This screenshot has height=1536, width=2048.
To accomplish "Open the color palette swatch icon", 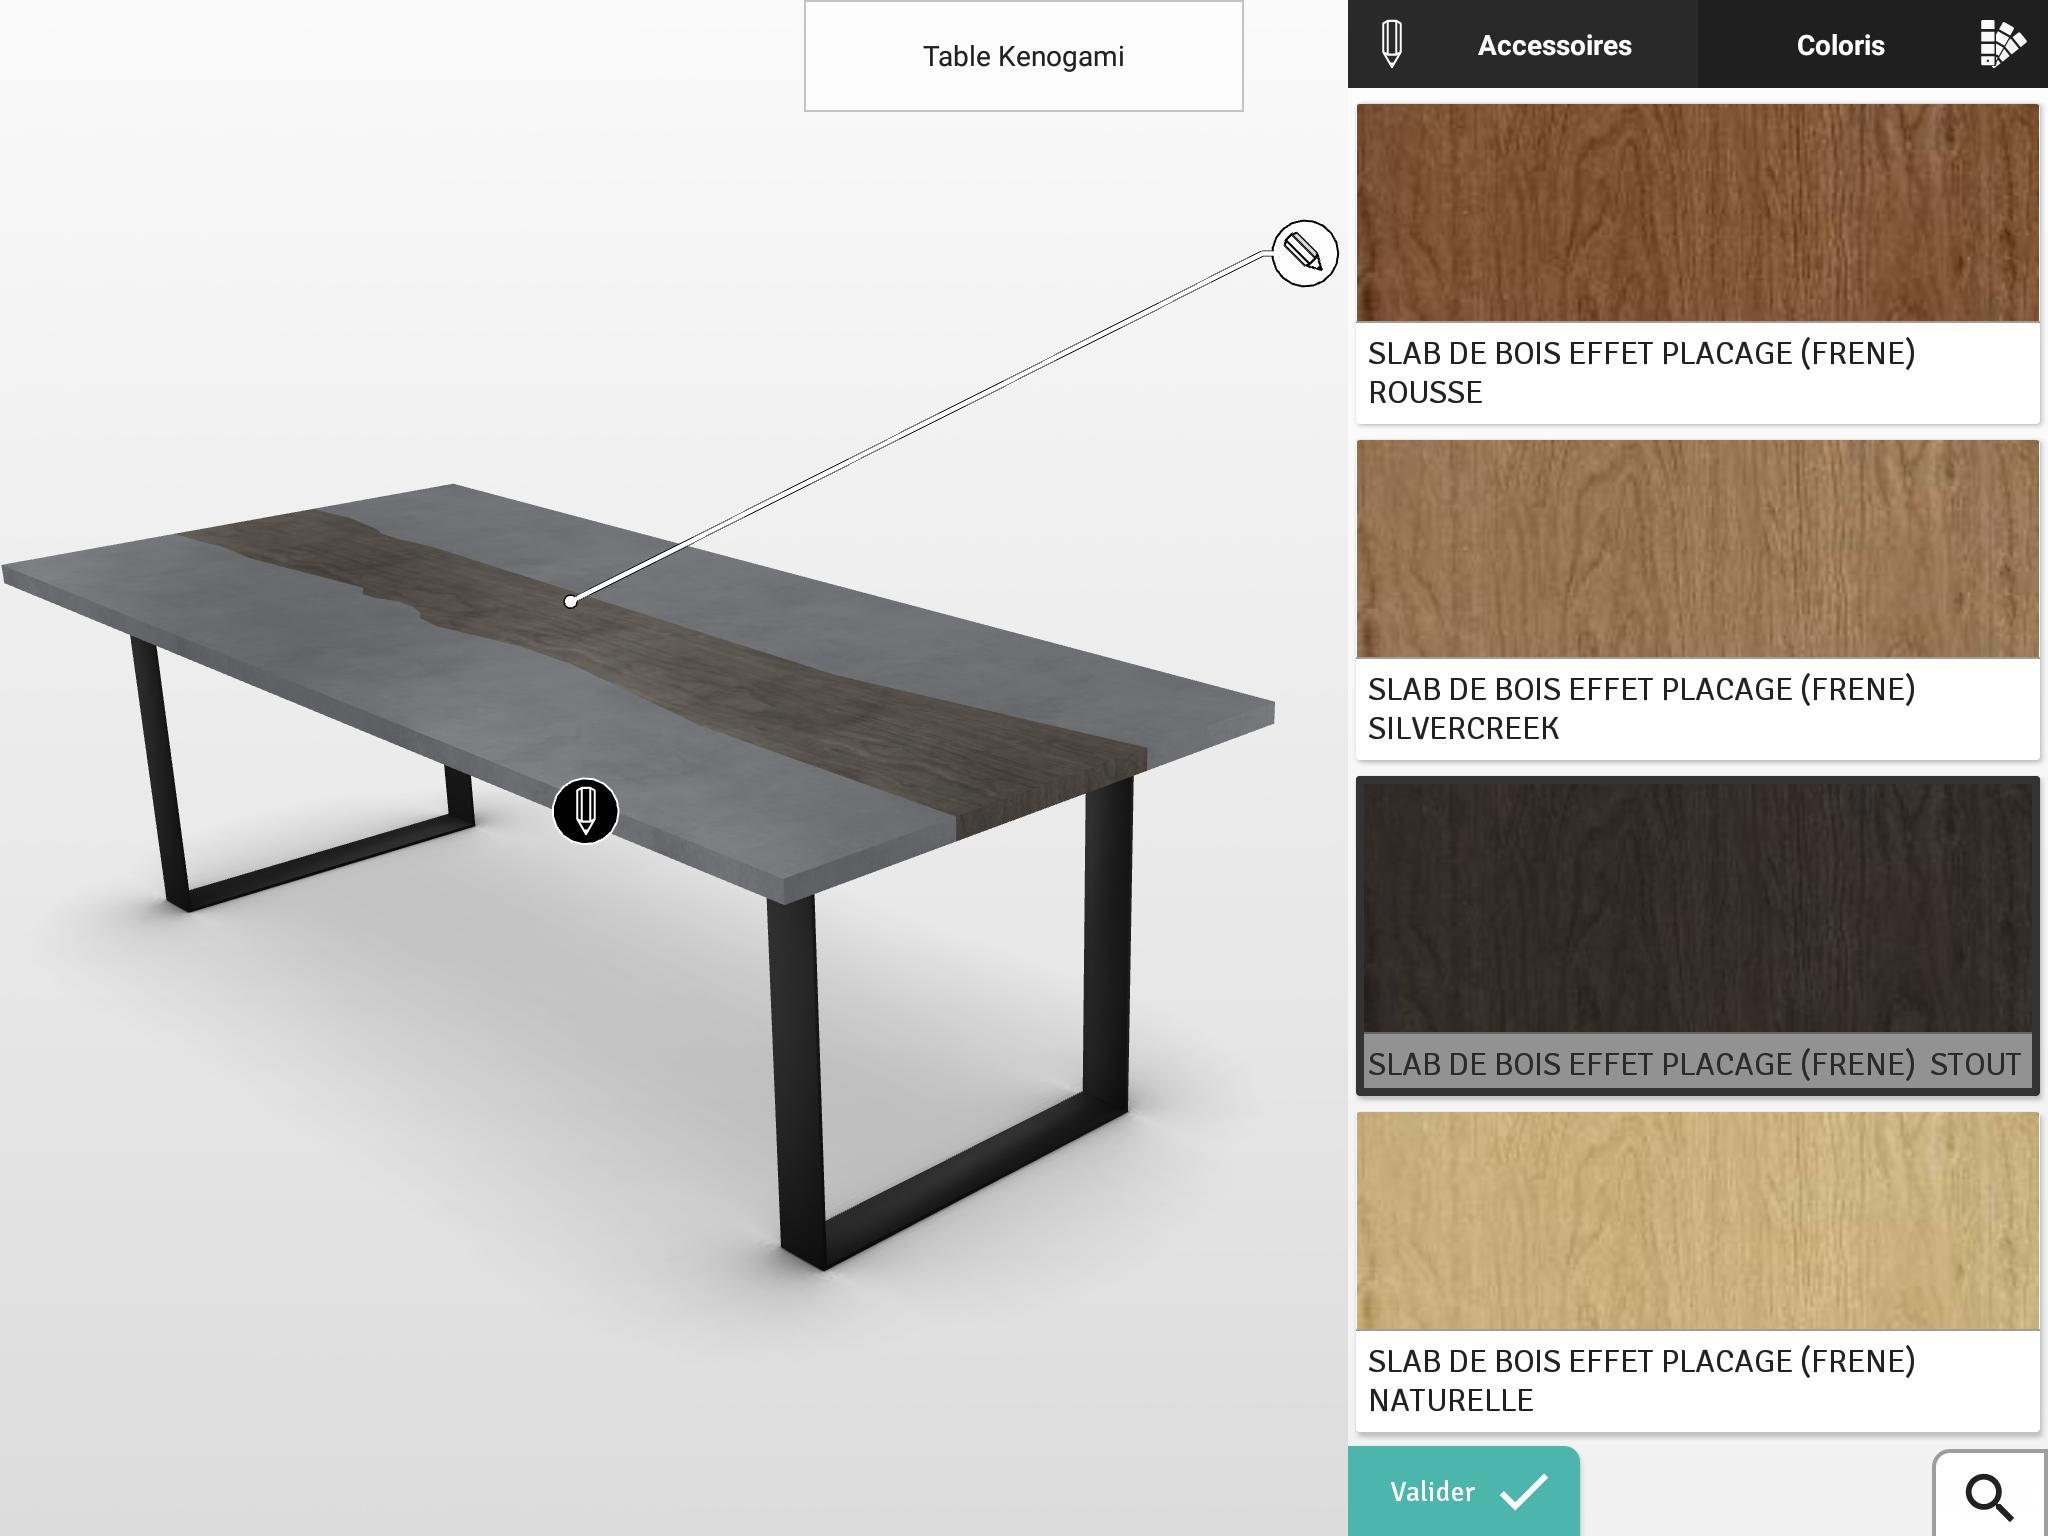I will point(2002,44).
